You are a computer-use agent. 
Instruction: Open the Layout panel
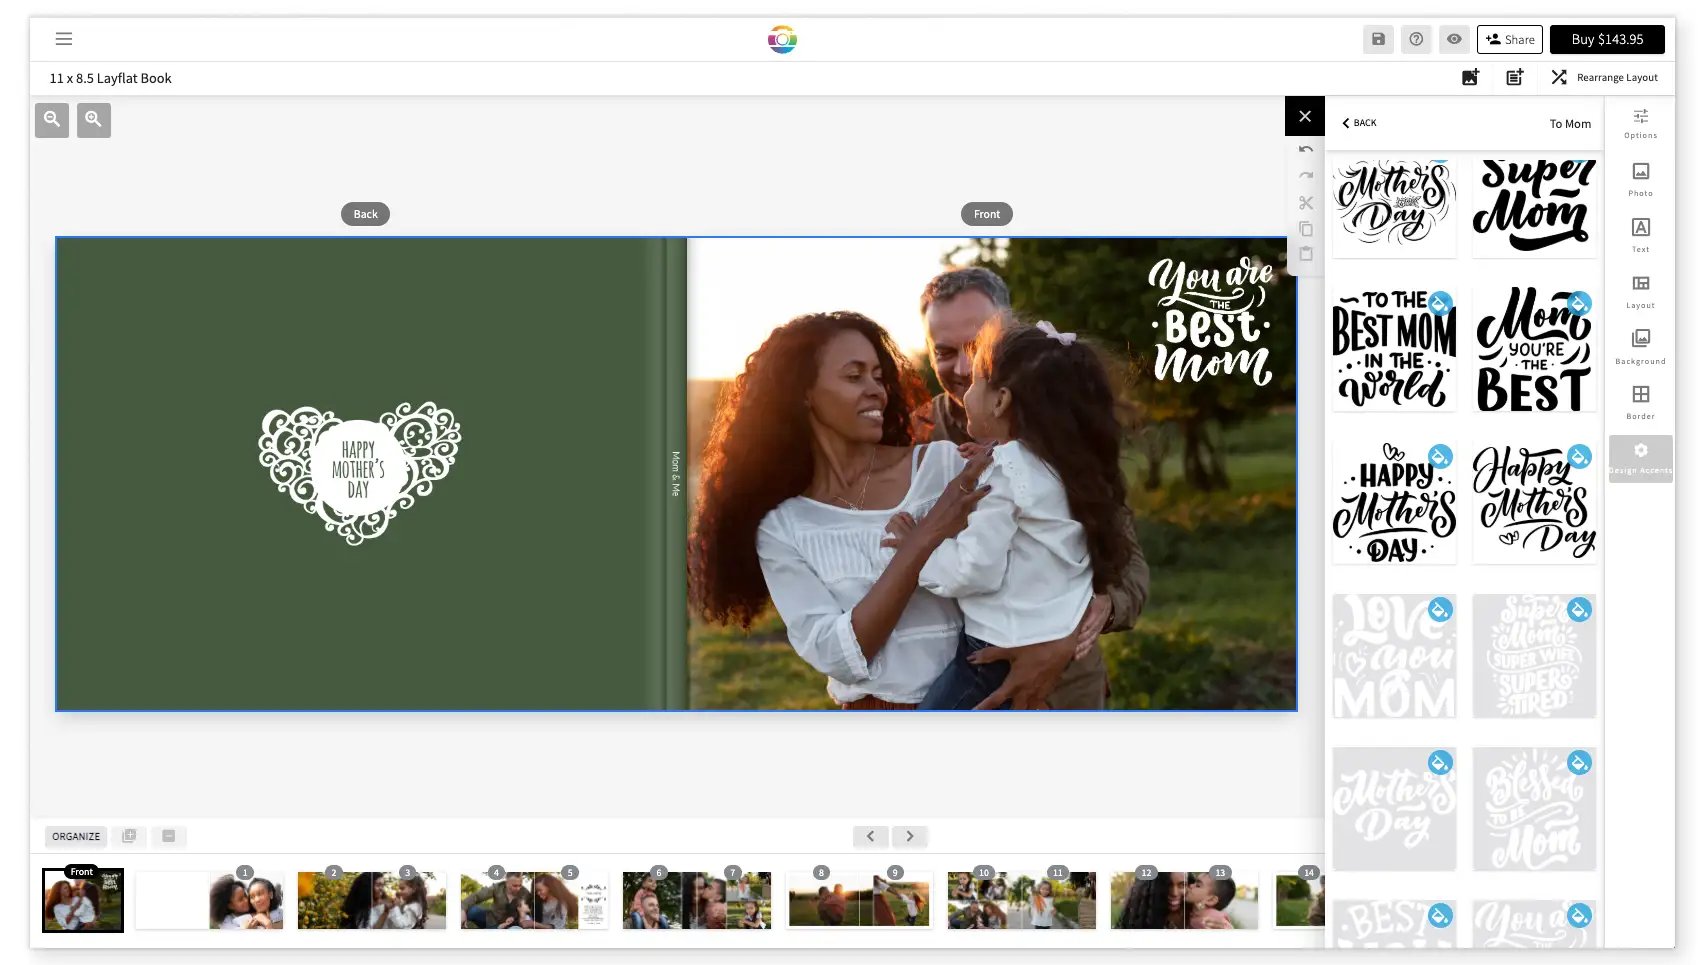click(x=1640, y=290)
